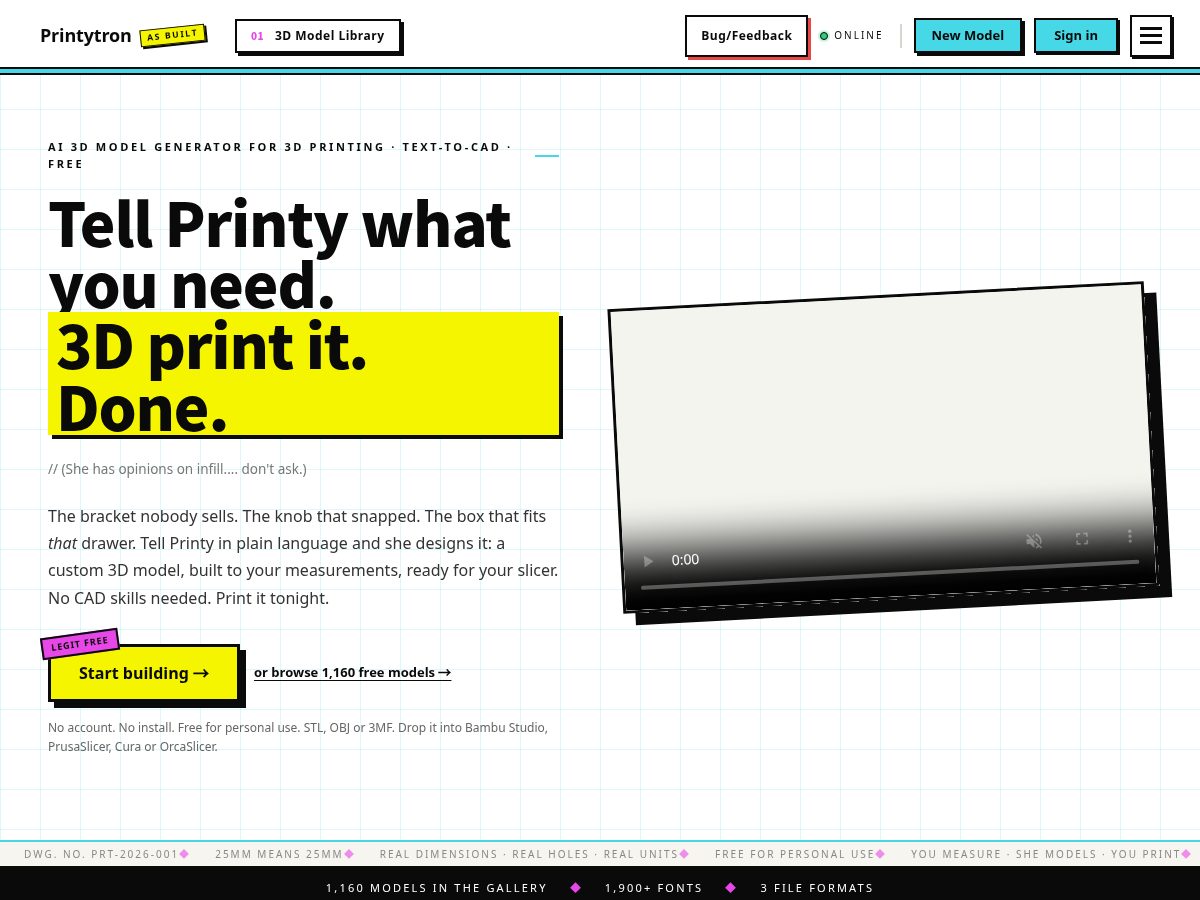1200x900 pixels.
Task: Open video more options menu
Action: (1130, 536)
